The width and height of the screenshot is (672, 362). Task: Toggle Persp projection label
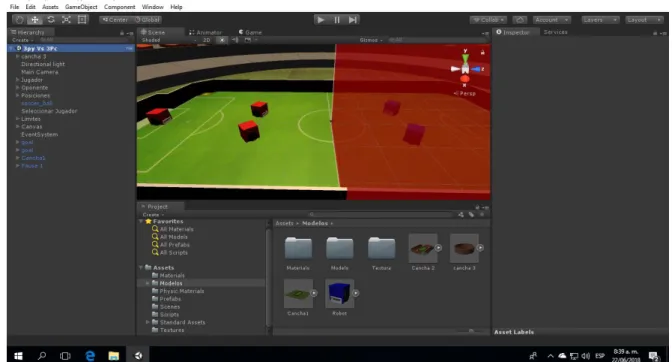pyautogui.click(x=465, y=93)
